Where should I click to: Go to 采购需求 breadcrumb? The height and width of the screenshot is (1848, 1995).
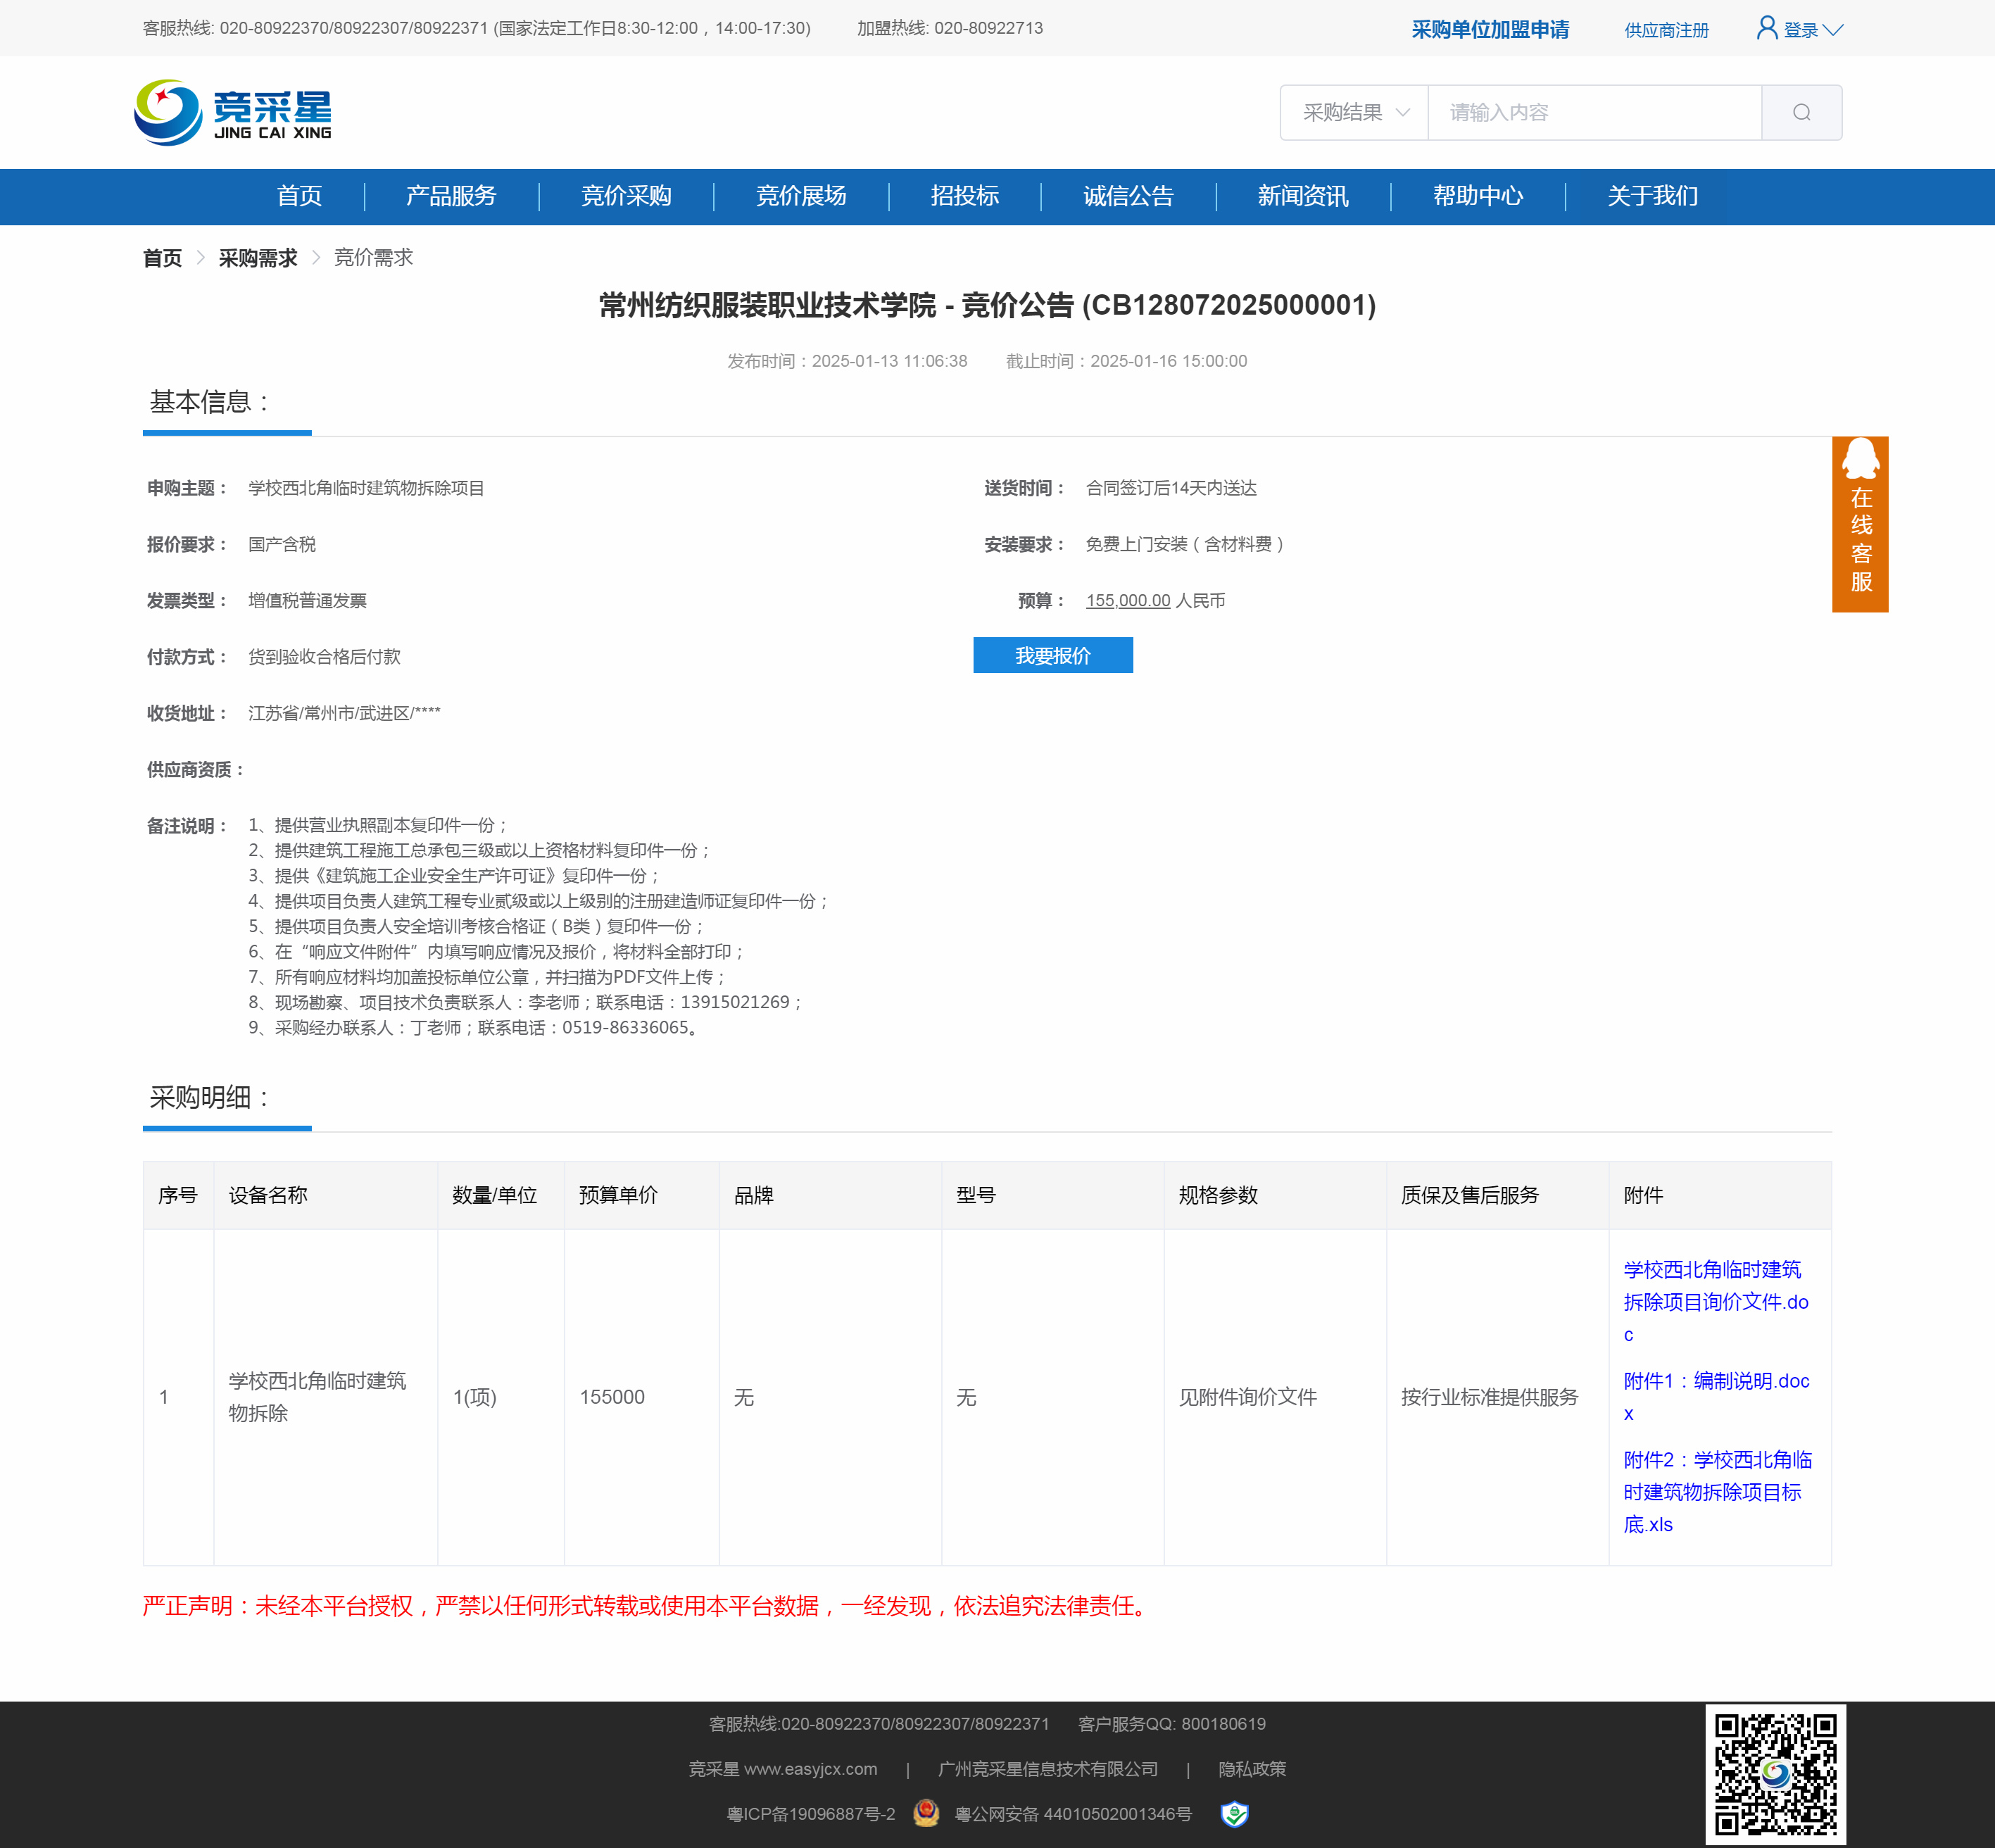tap(258, 258)
